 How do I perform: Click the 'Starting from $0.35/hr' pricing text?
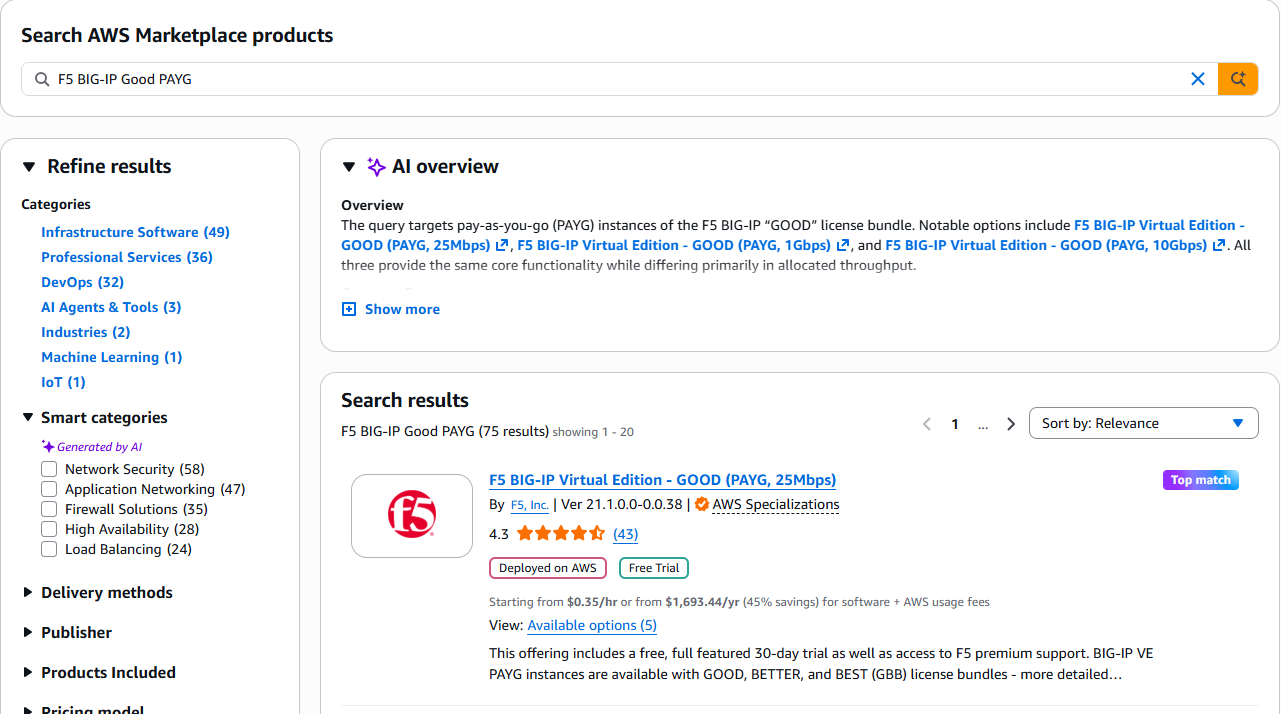point(553,602)
